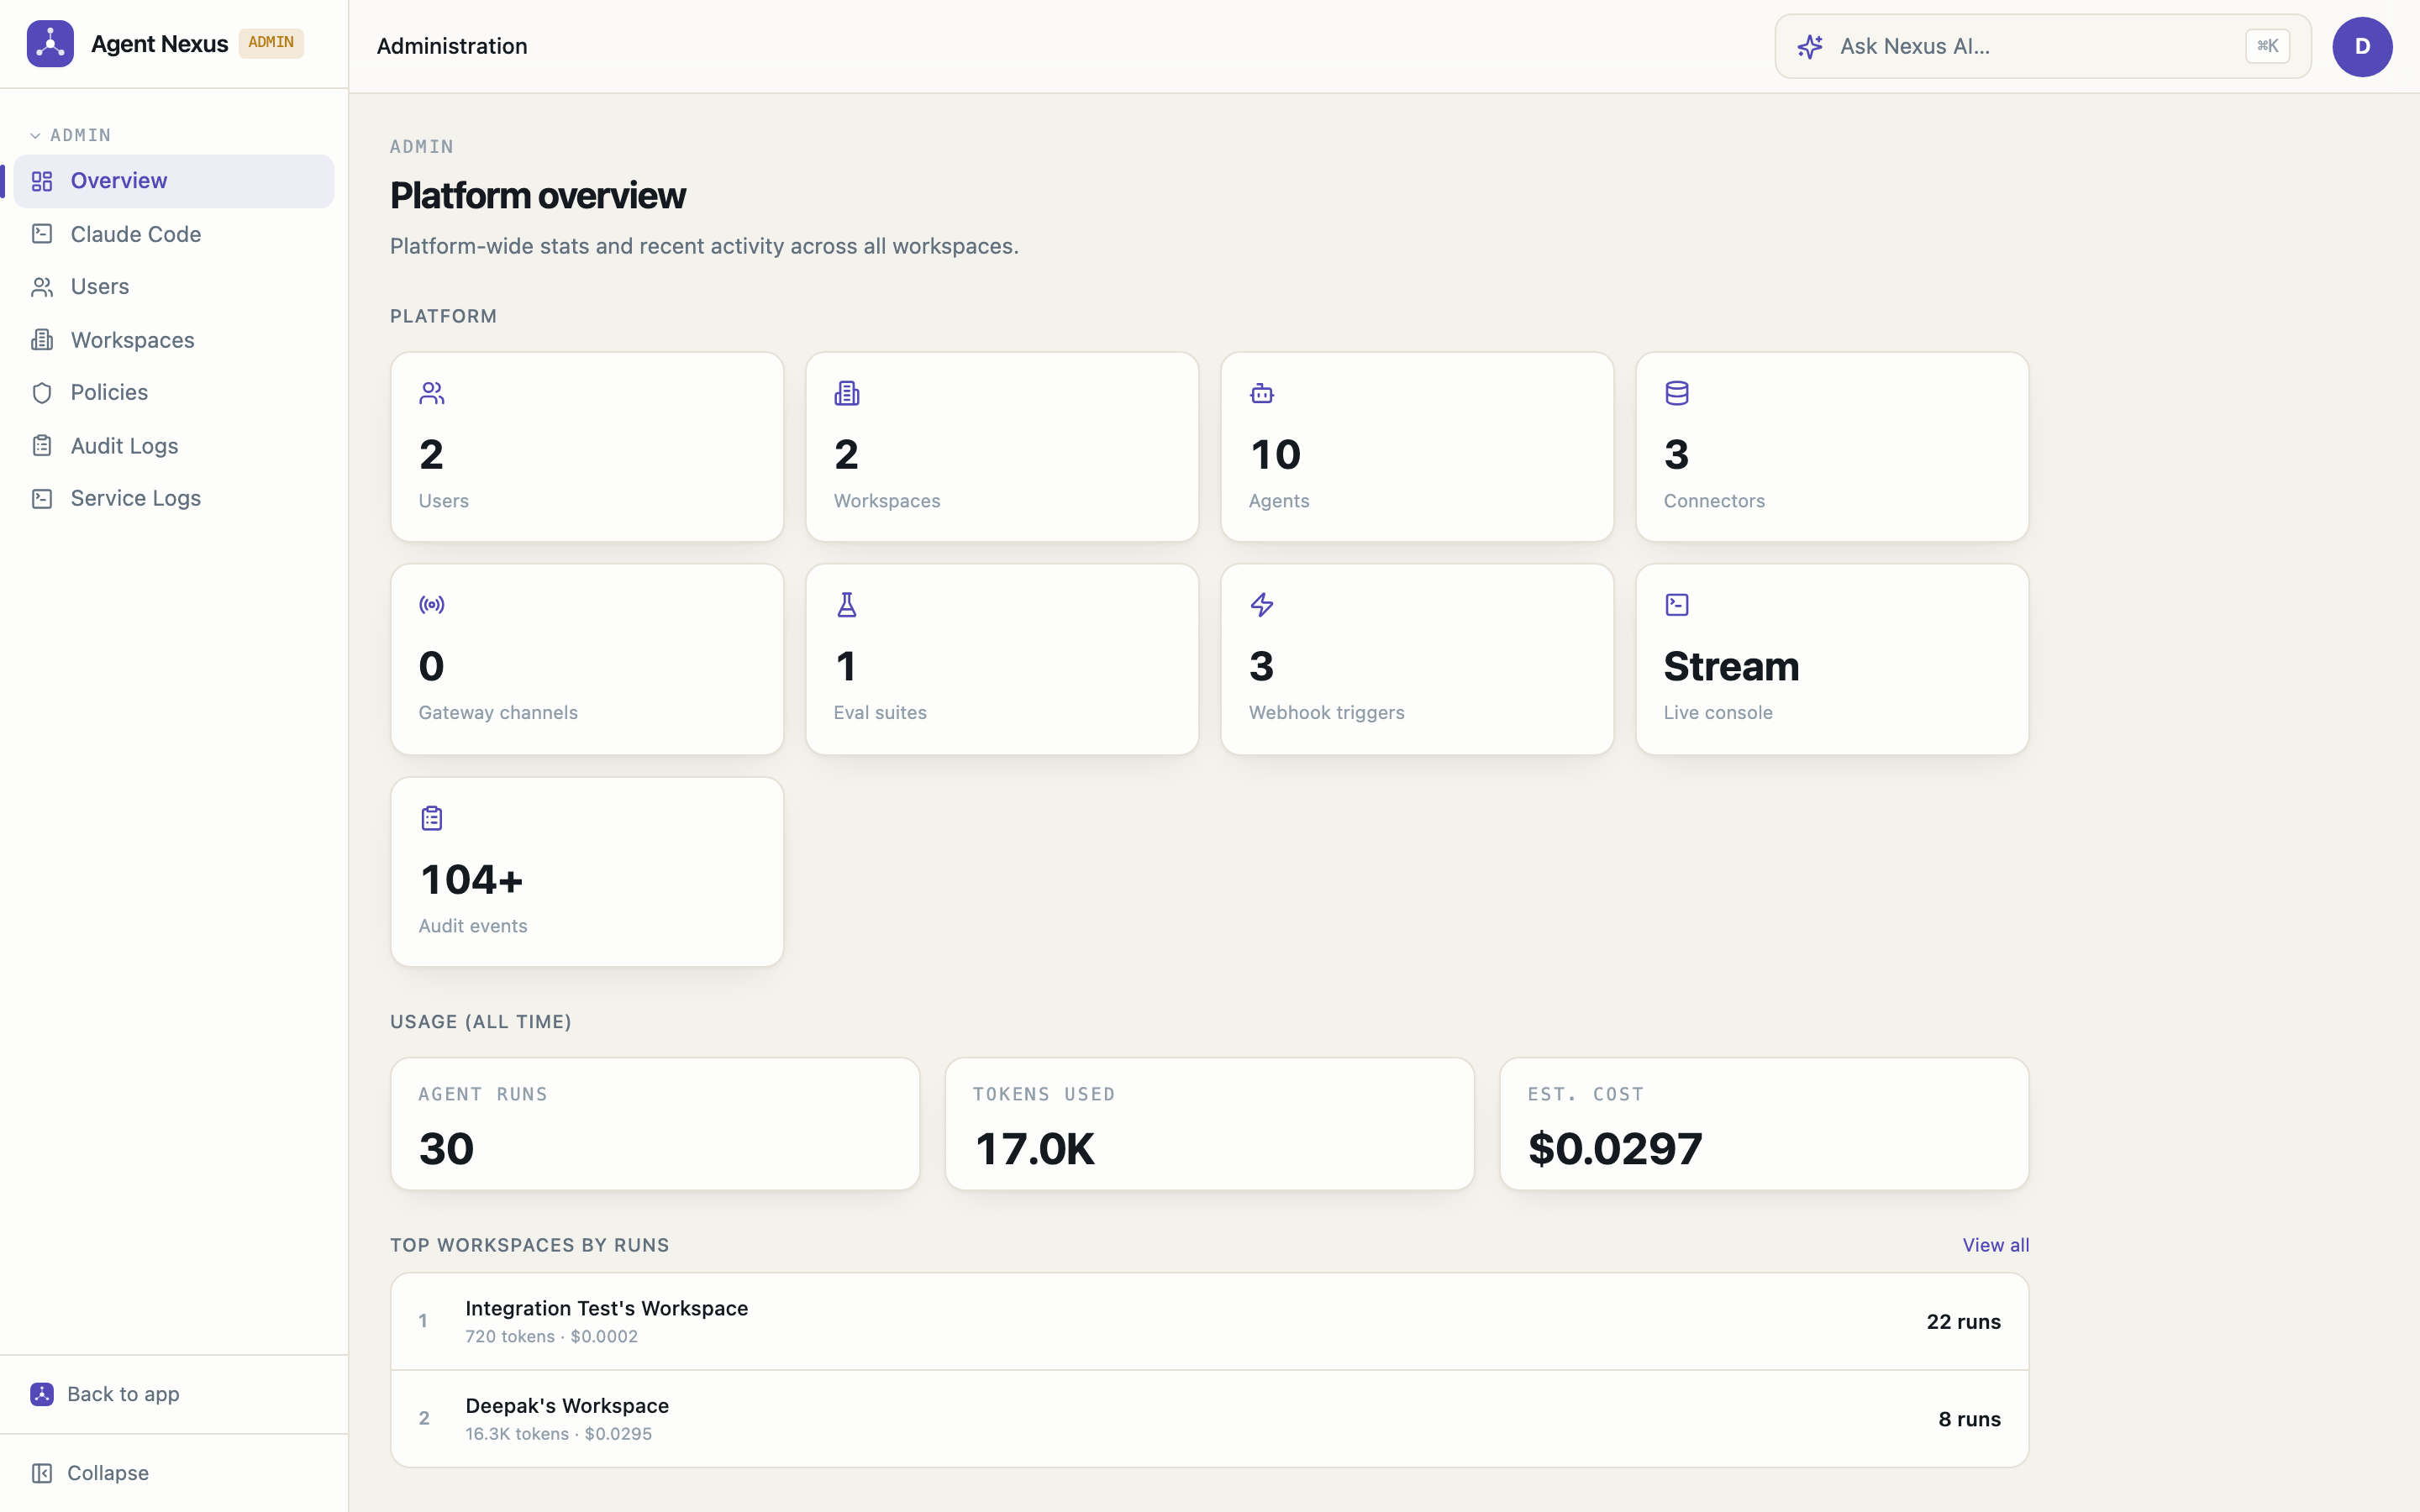Click the Platform overview heading
The width and height of the screenshot is (2420, 1512).
point(538,196)
